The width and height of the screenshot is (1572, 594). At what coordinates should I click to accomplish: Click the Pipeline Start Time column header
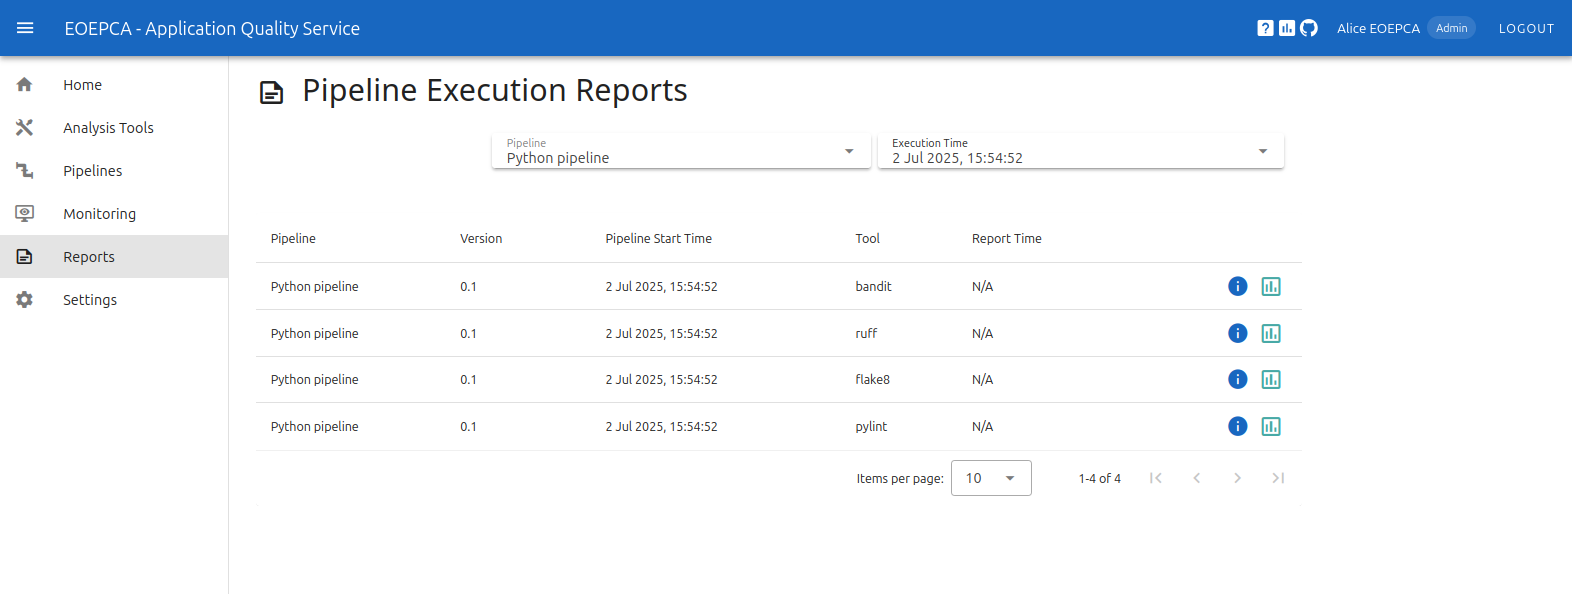pos(658,239)
